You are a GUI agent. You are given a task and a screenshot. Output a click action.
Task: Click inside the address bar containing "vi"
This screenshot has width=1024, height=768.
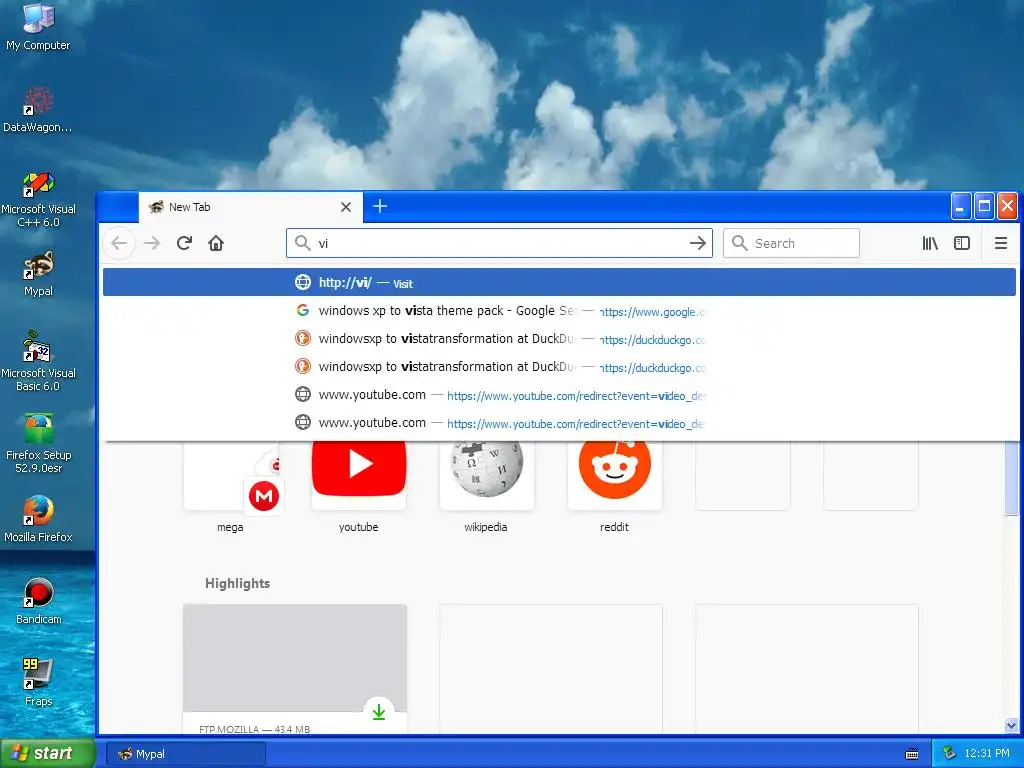(x=500, y=244)
